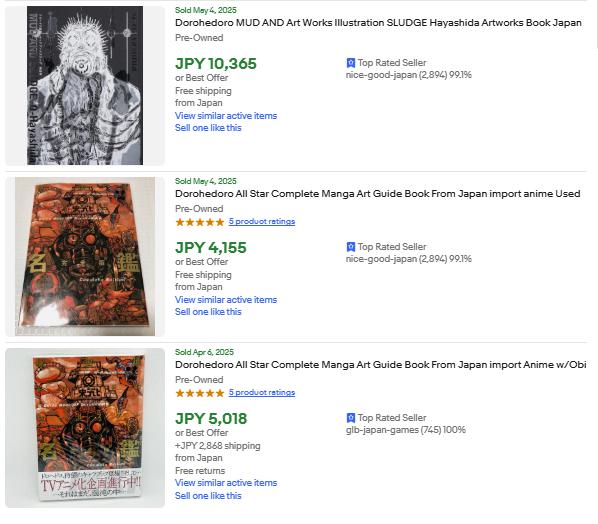Open Dorohedoro All Star Guide Book Used listing
The height and width of the screenshot is (524, 598).
click(x=378, y=194)
